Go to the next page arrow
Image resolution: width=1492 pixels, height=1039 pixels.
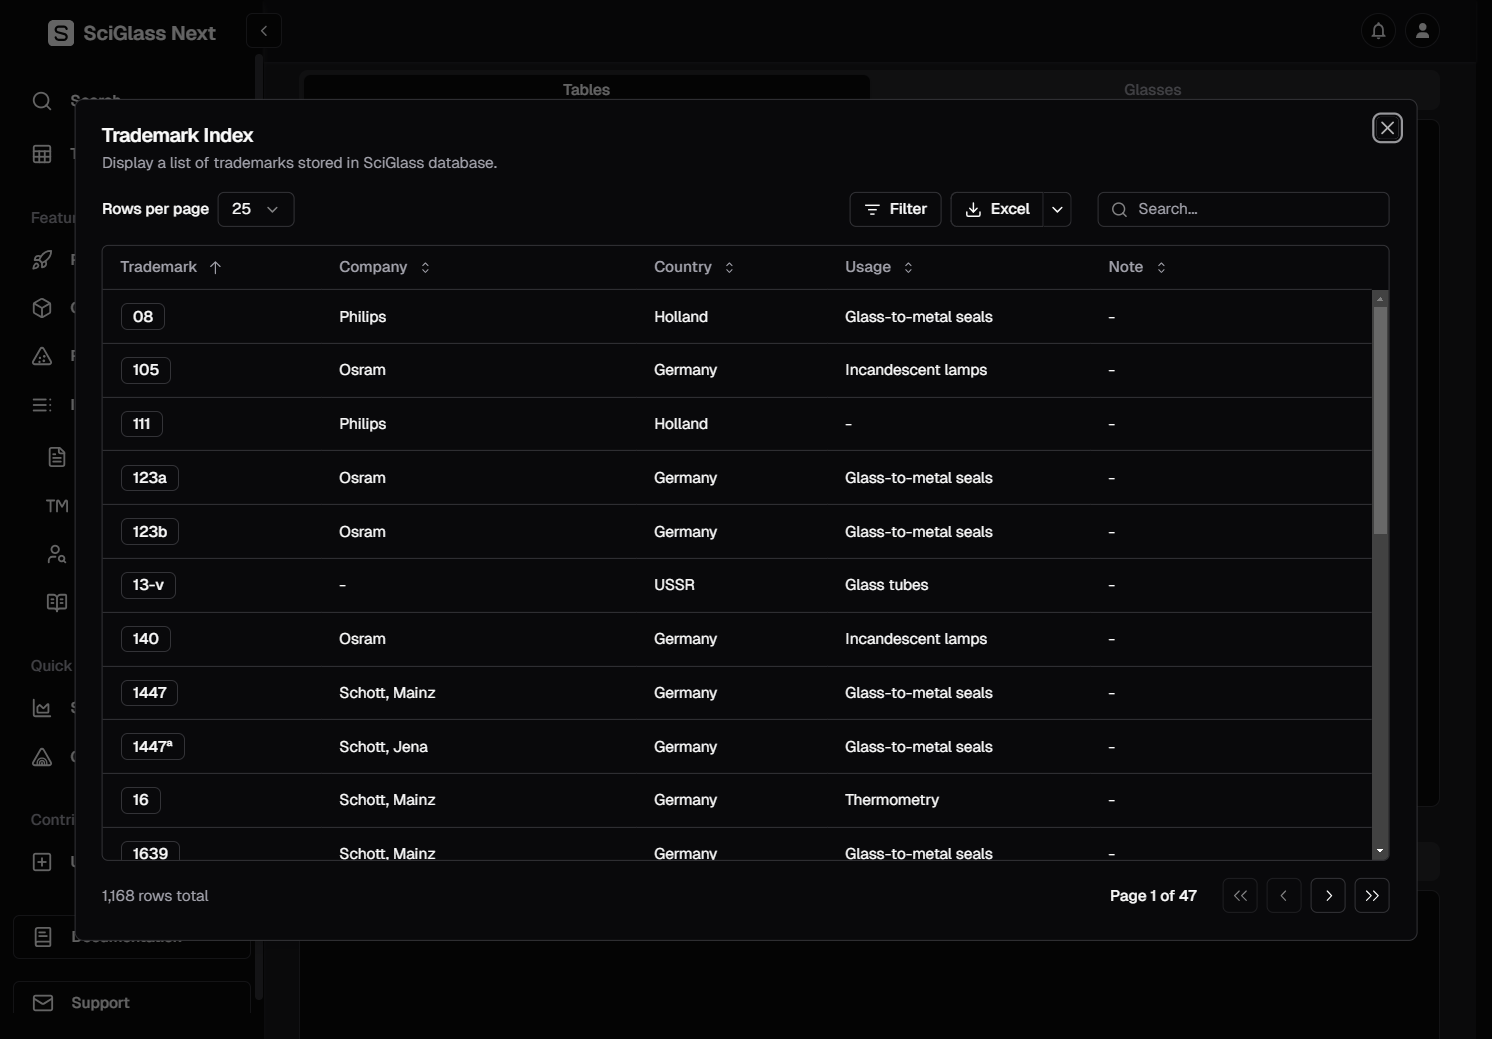(1328, 896)
